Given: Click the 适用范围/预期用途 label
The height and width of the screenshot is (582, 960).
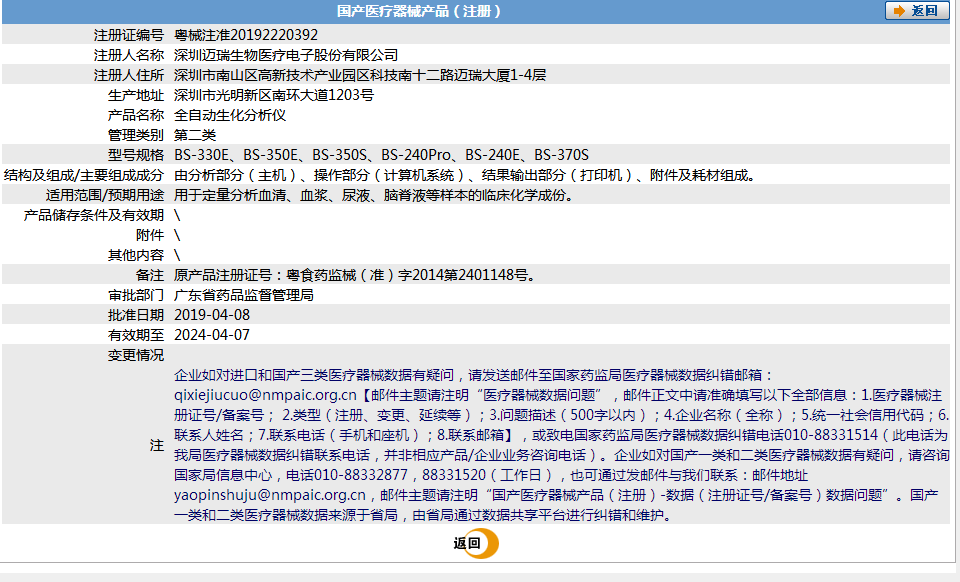Looking at the screenshot, I should [x=105, y=195].
